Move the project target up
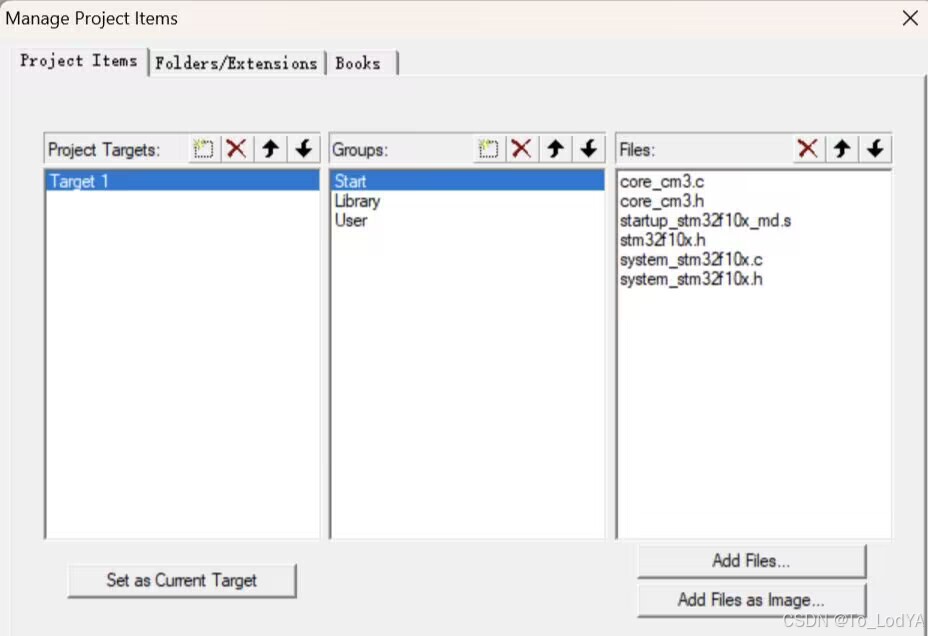Viewport: 928px width, 636px height. [270, 148]
